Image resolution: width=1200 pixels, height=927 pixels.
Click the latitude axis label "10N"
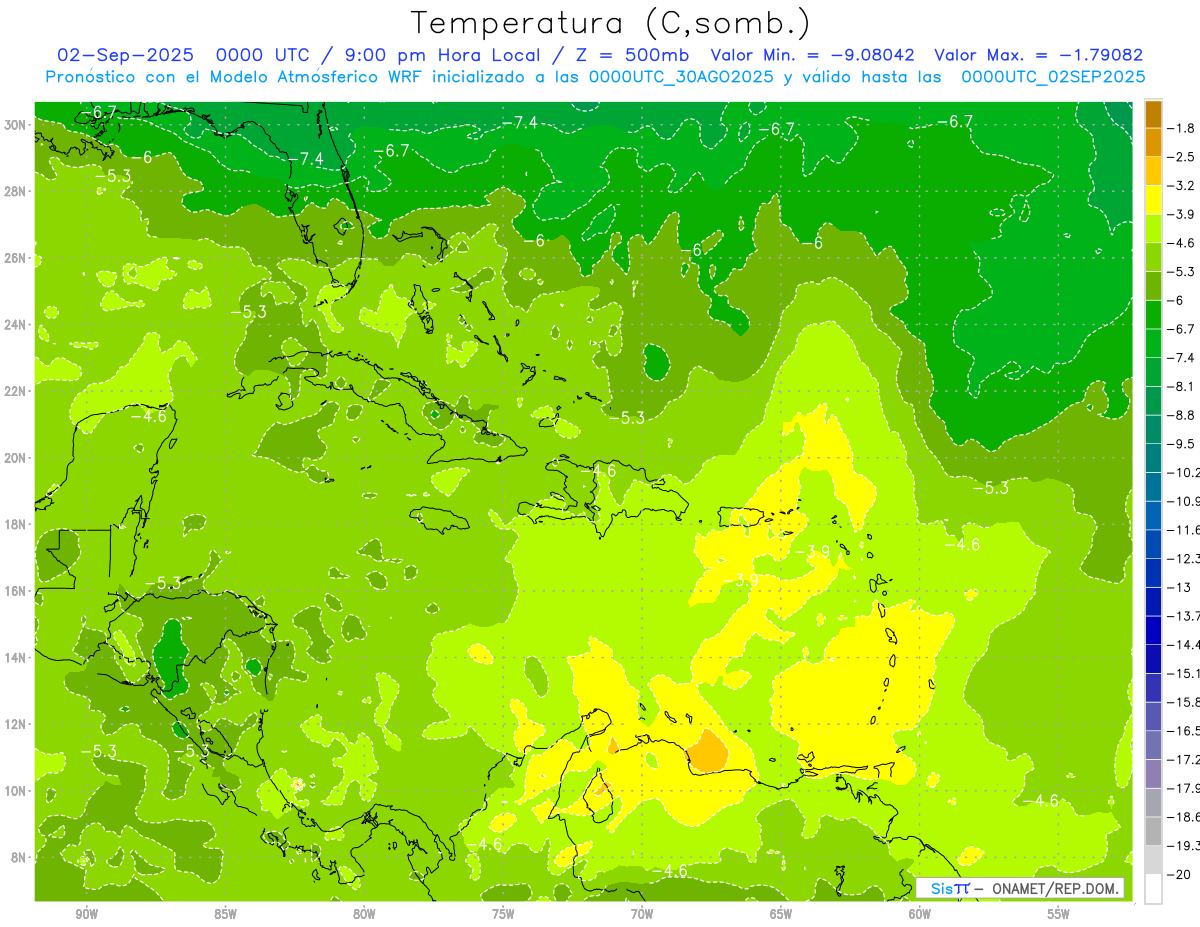(x=16, y=790)
